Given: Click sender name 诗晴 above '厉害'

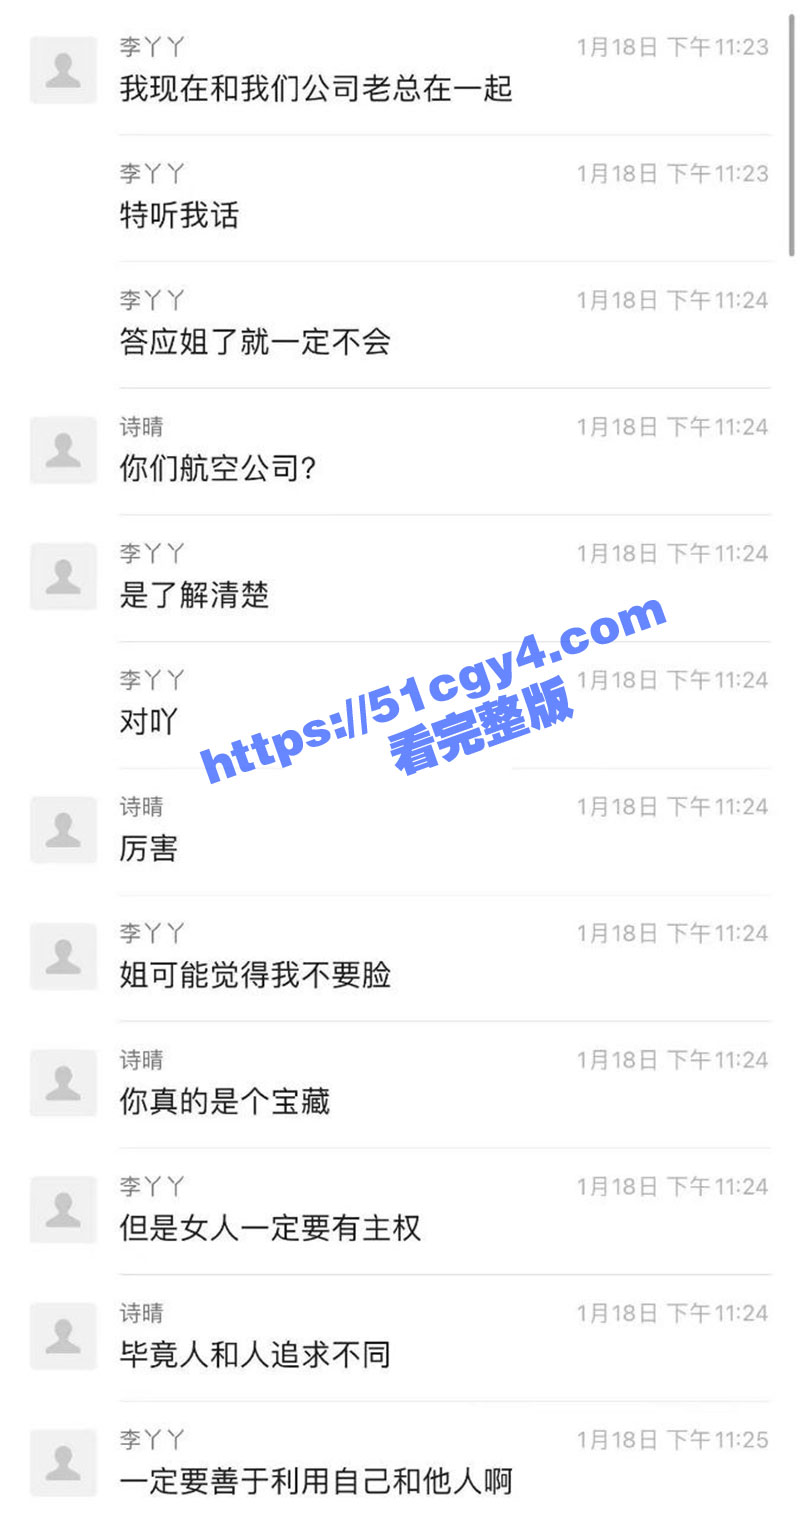Looking at the screenshot, I should (141, 806).
